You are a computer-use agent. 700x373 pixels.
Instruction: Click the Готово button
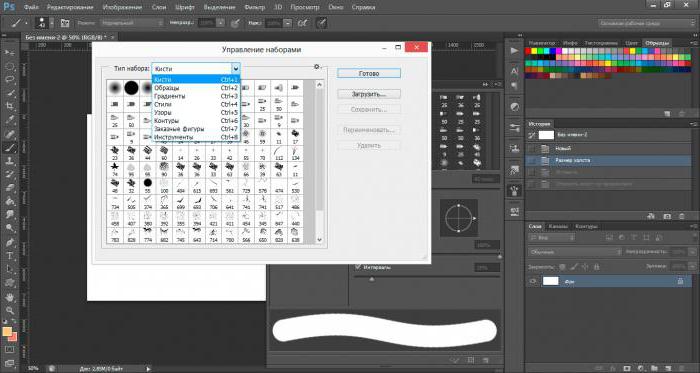369,73
